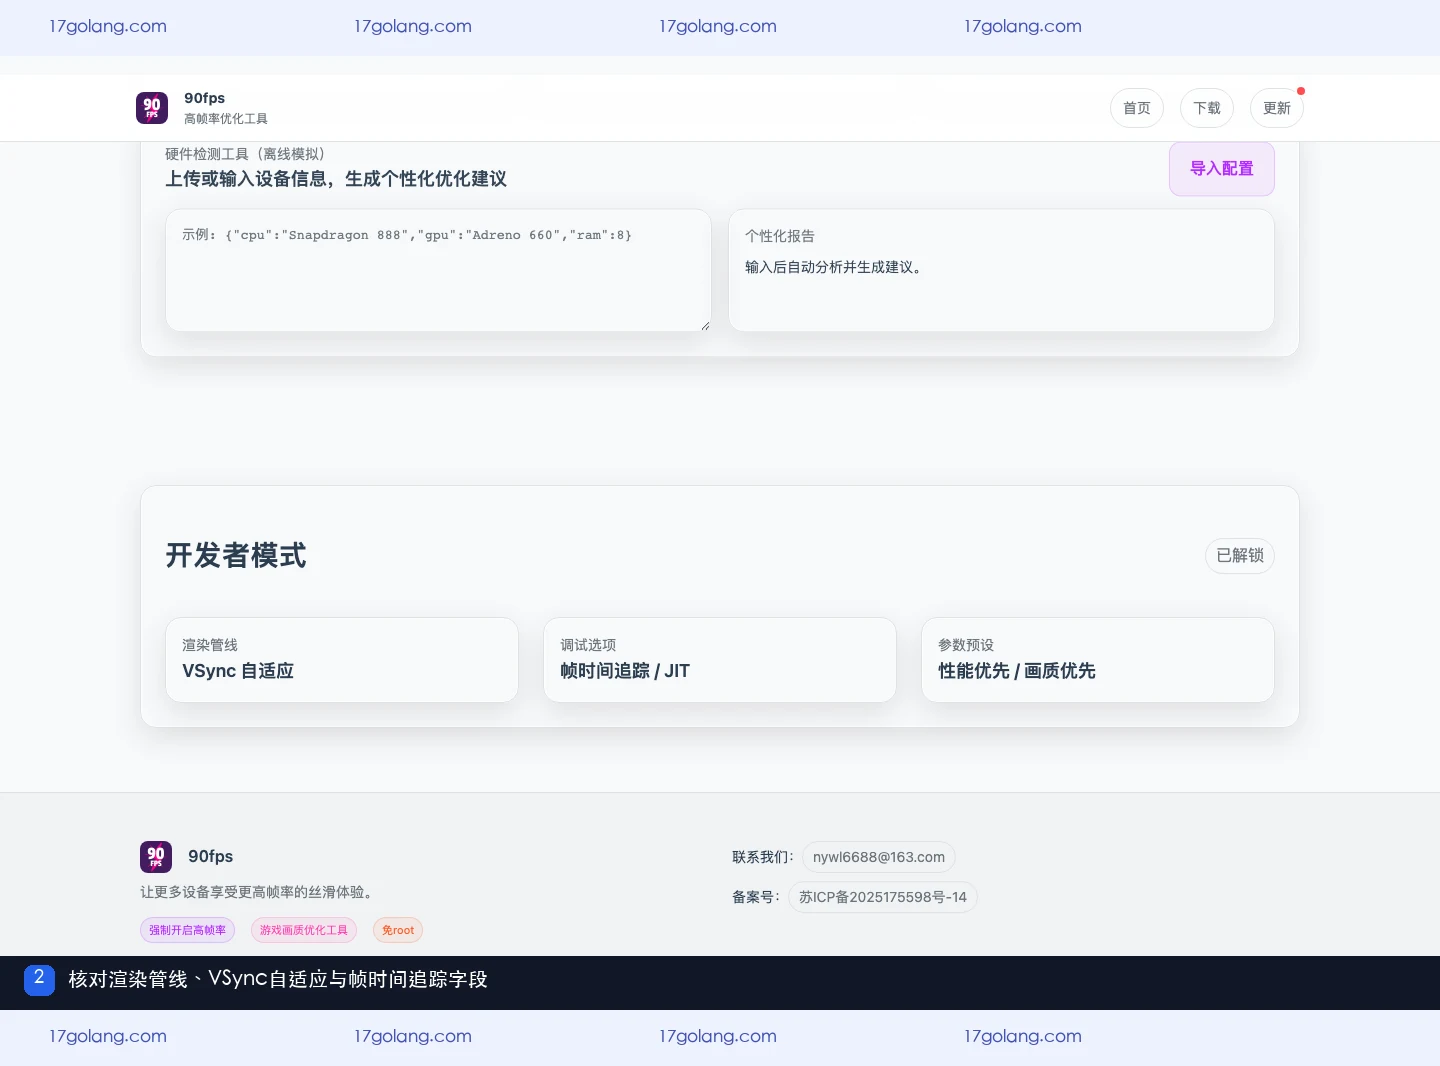
Task: Click the 备案号 label
Action: pyautogui.click(x=755, y=897)
